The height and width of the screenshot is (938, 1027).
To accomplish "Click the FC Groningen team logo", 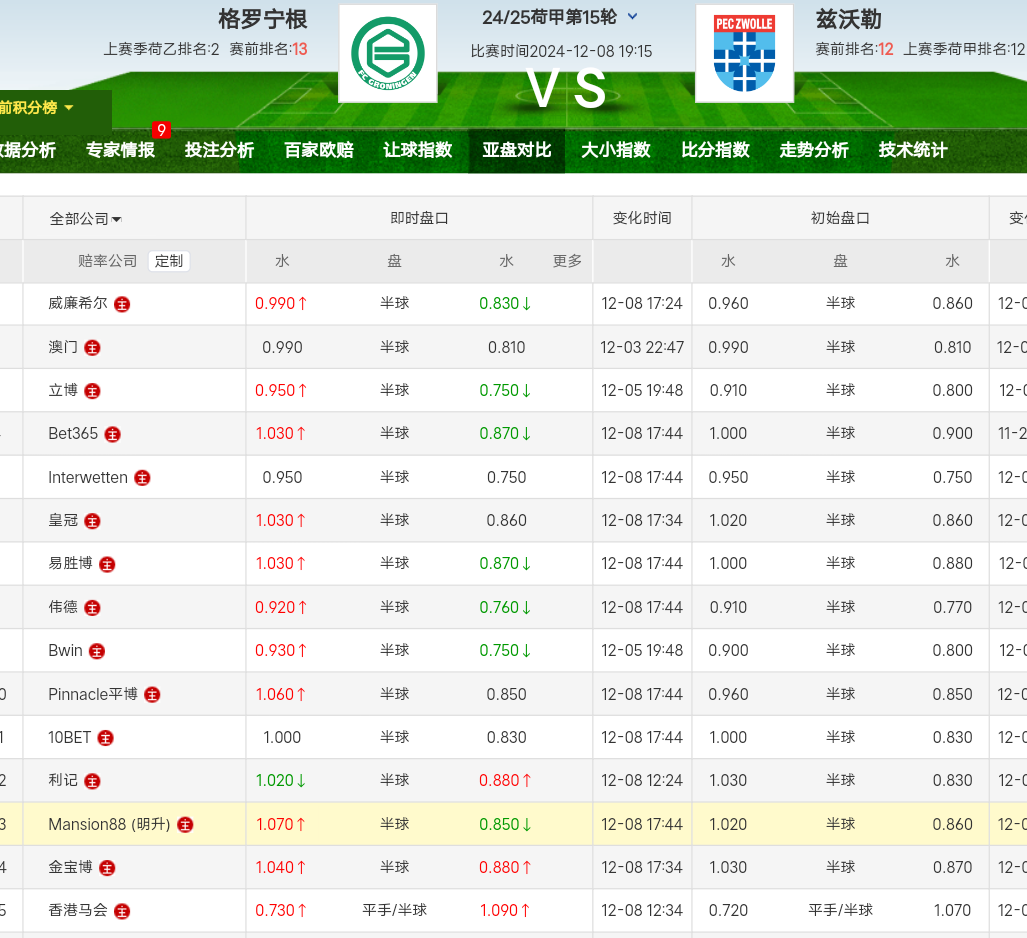I will [388, 54].
